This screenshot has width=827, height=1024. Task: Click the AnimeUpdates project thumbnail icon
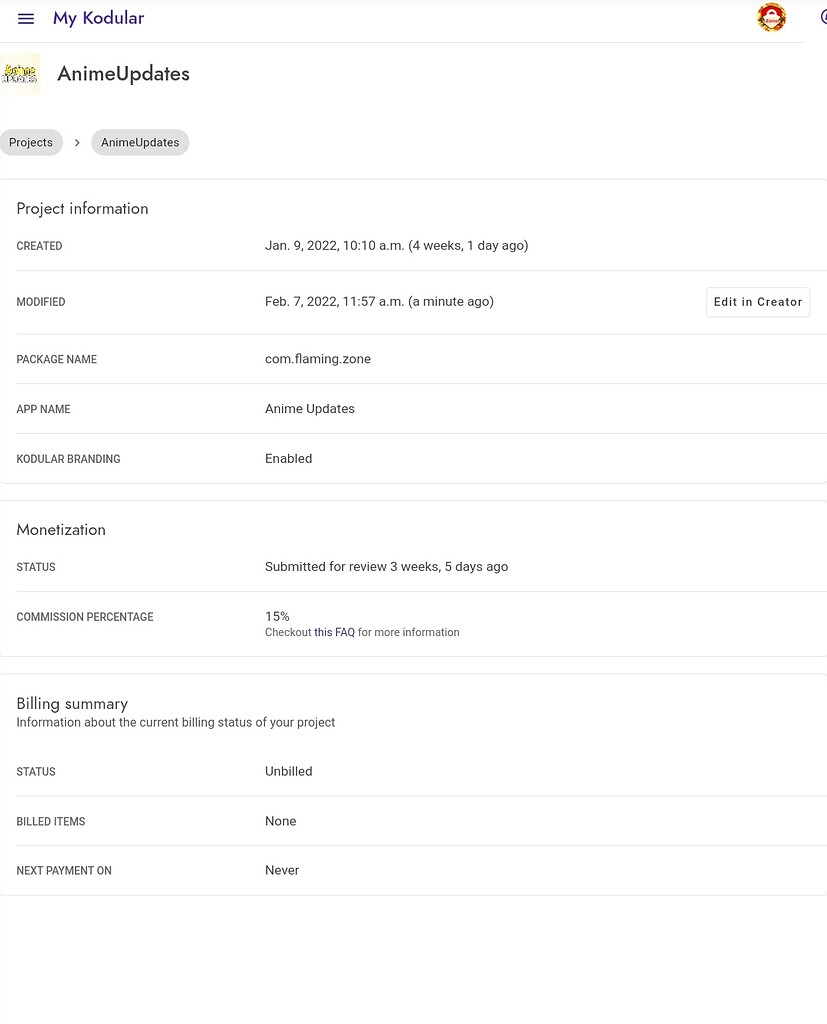[x=20, y=73]
